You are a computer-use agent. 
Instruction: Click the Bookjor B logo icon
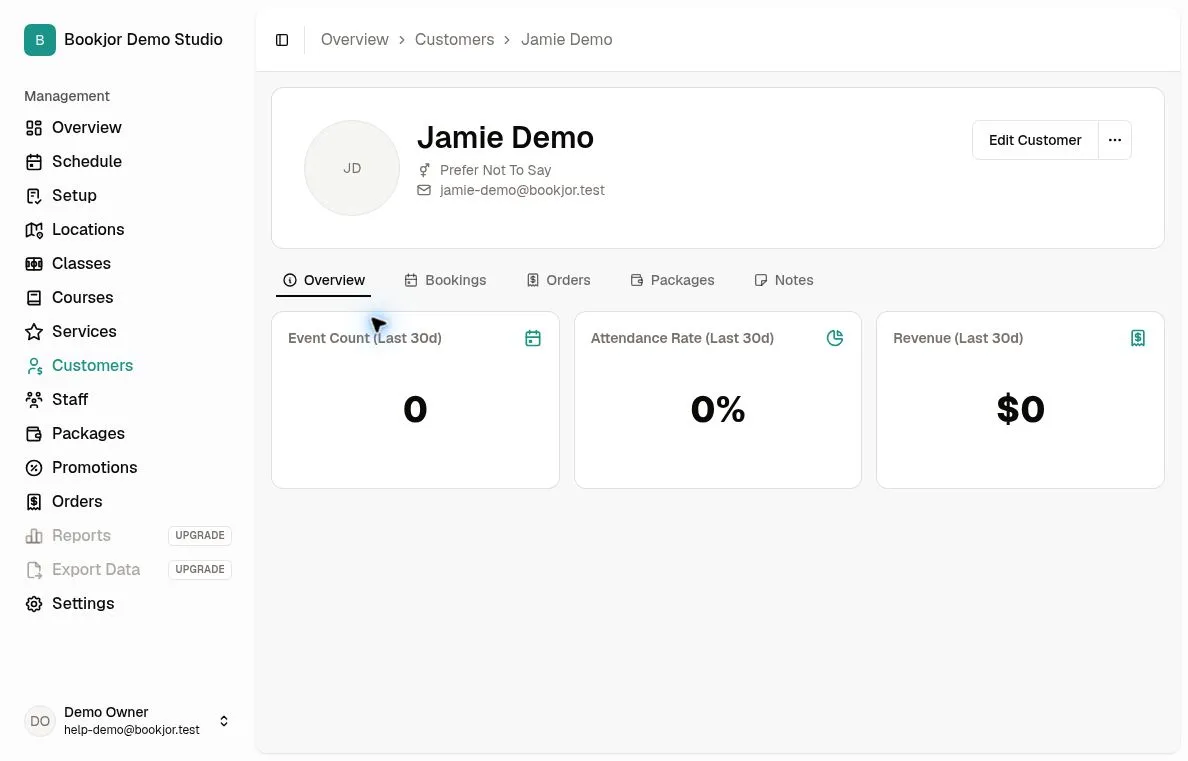coord(39,40)
